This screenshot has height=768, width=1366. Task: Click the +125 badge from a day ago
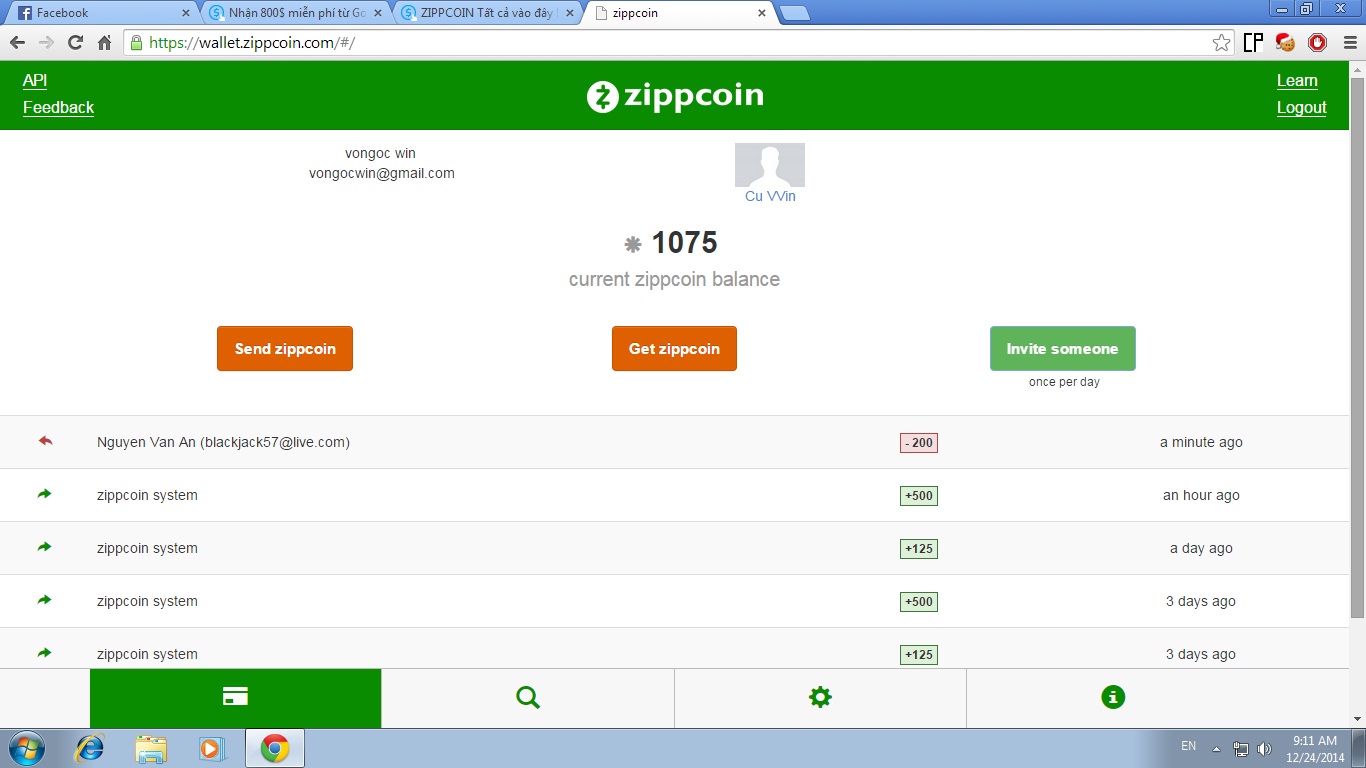click(919, 548)
